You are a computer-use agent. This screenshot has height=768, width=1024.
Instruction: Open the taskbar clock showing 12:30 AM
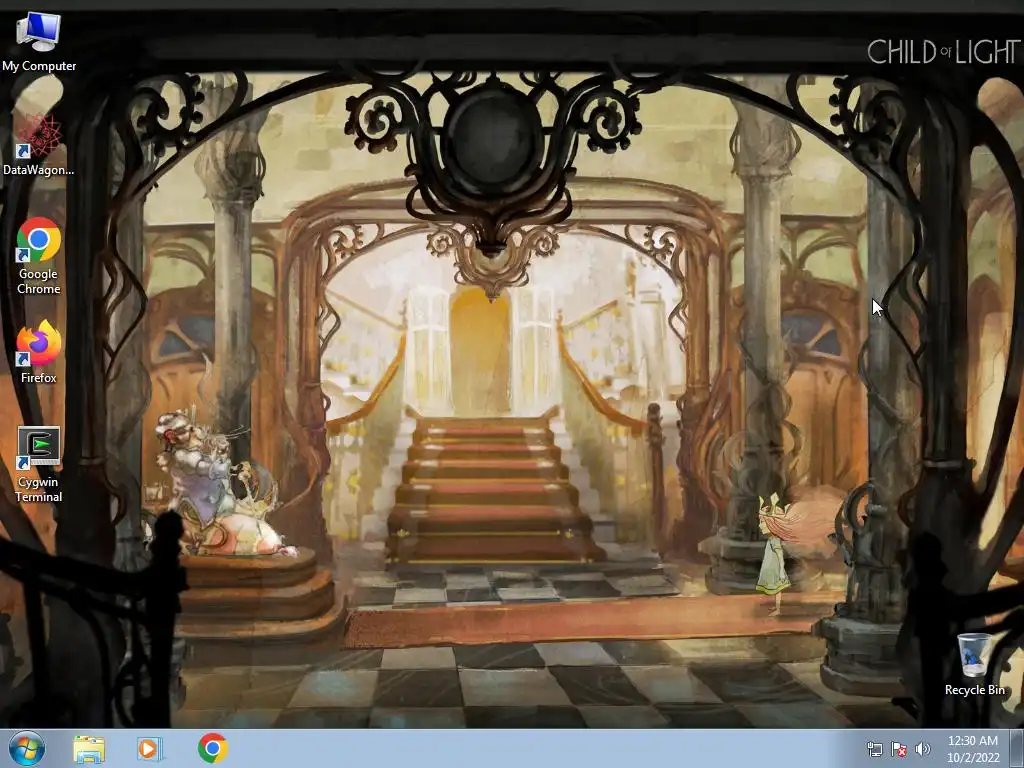click(973, 748)
